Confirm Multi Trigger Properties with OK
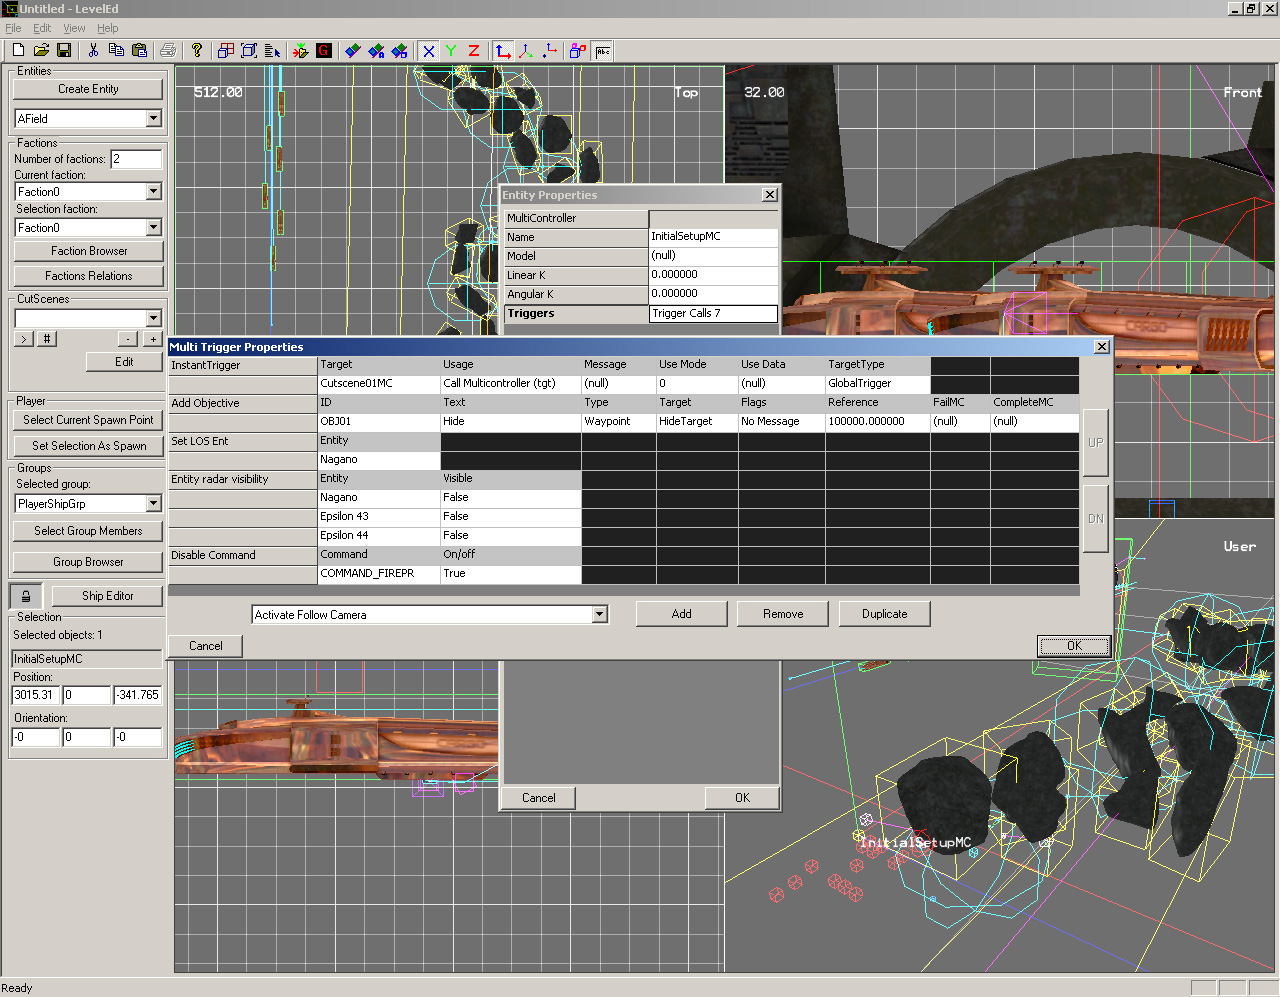Screen dimensions: 1280x997 point(1074,646)
